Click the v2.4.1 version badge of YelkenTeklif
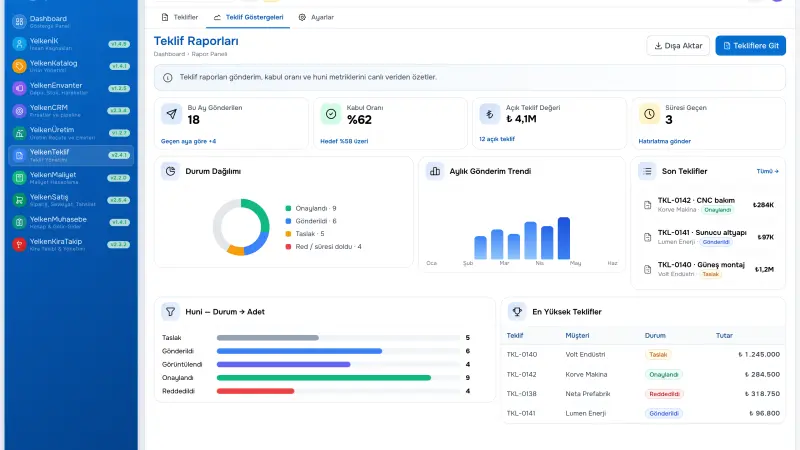The width and height of the screenshot is (800, 450). pyautogui.click(x=118, y=155)
